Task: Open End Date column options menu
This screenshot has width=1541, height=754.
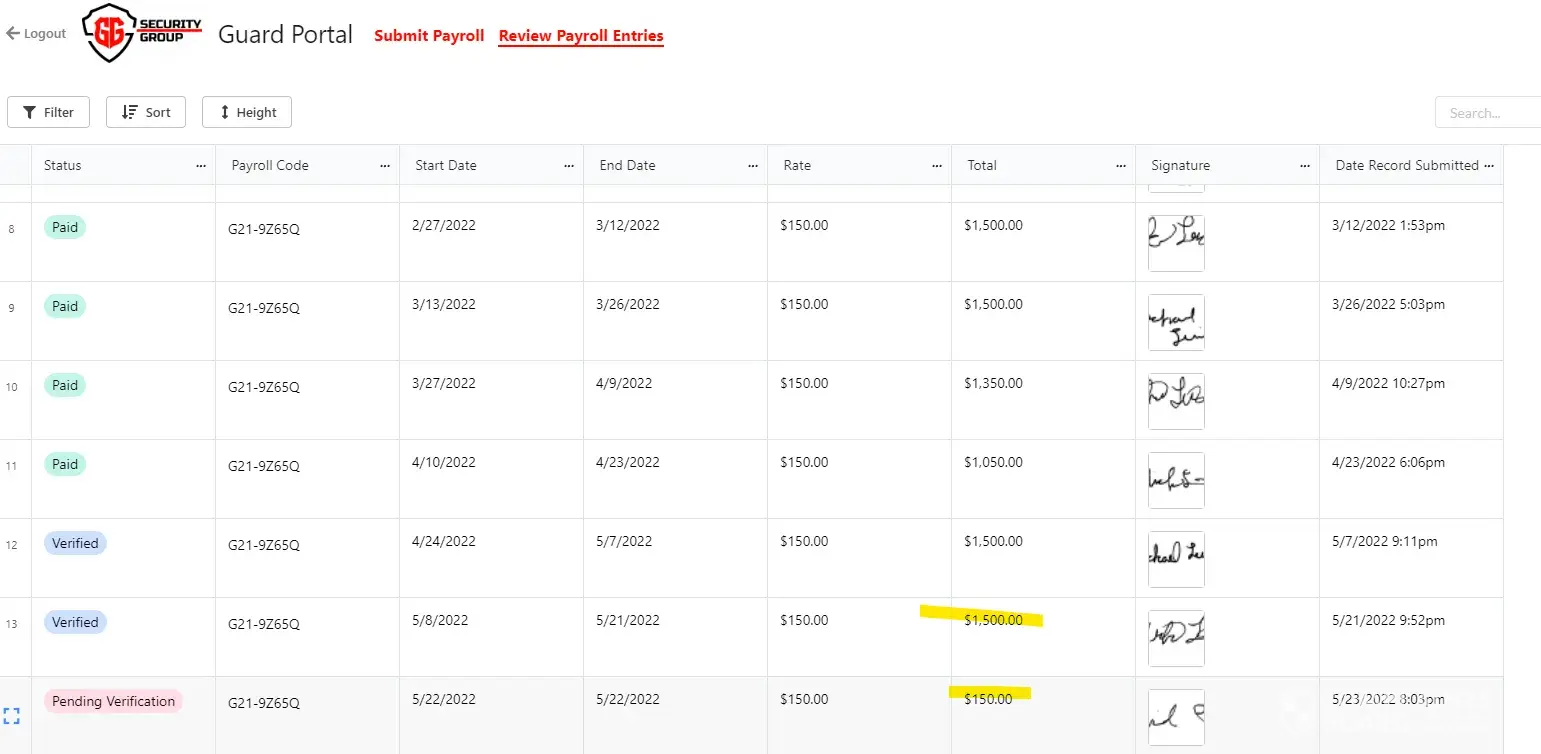Action: tap(753, 166)
